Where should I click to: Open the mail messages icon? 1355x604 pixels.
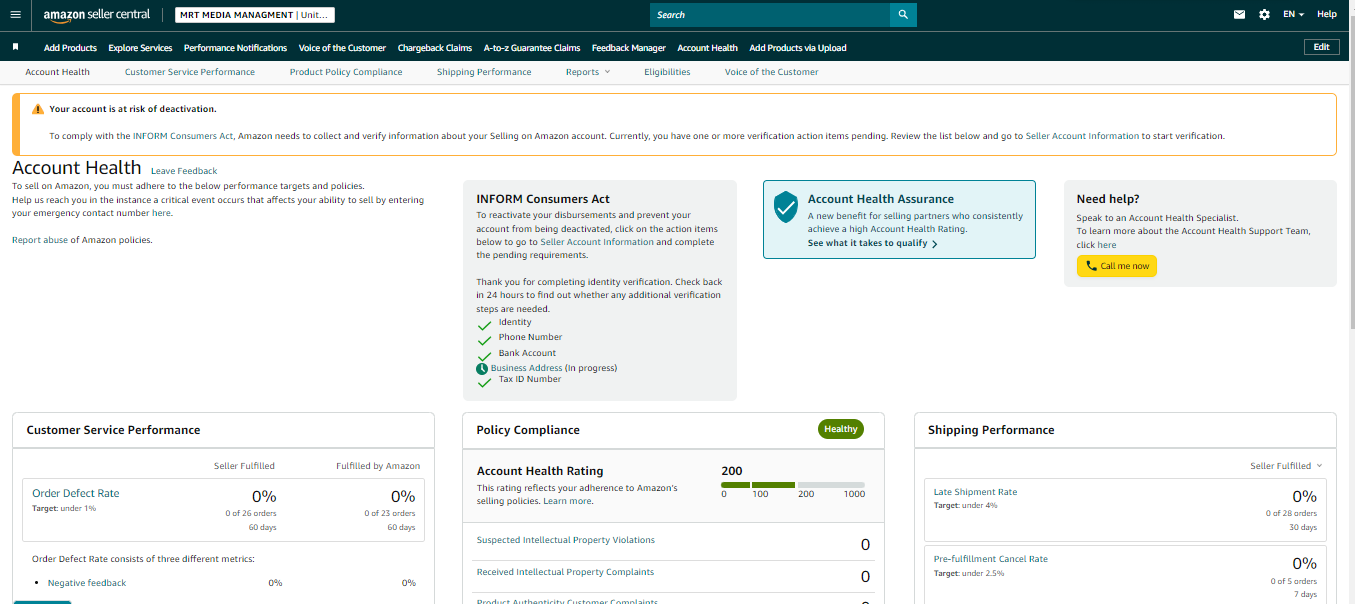[1240, 15]
